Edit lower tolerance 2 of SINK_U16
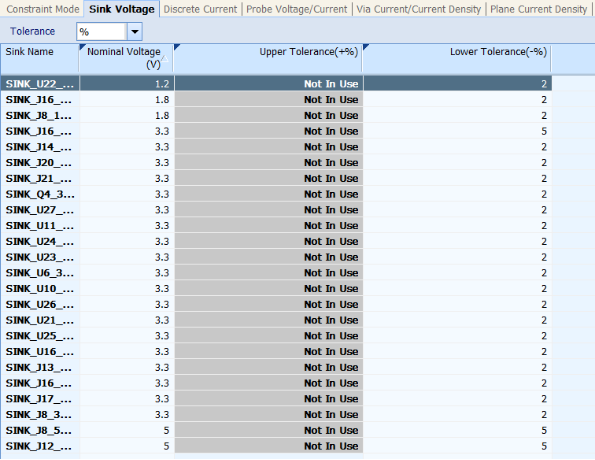Screen dimensions: 595x460 [458, 351]
